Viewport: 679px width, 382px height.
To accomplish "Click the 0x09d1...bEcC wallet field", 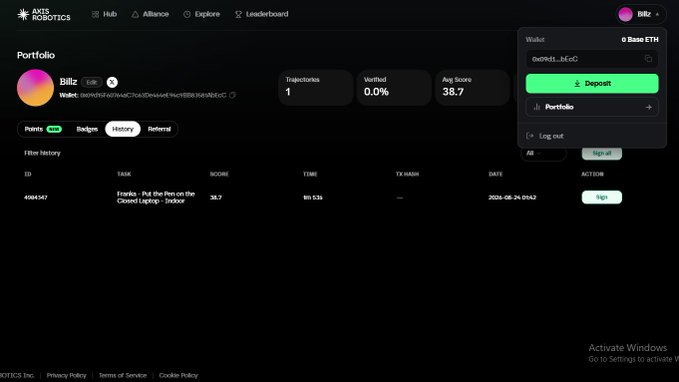I will tap(592, 59).
